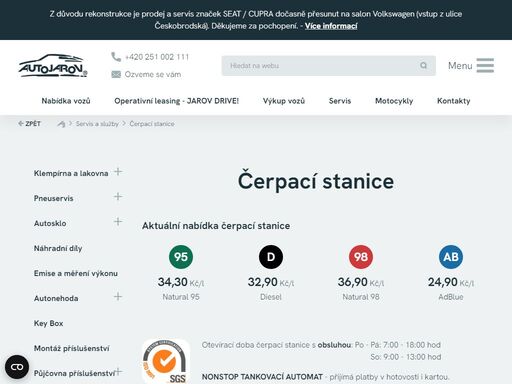Click the Menu label text
The width and height of the screenshot is (512, 384).
[460, 66]
